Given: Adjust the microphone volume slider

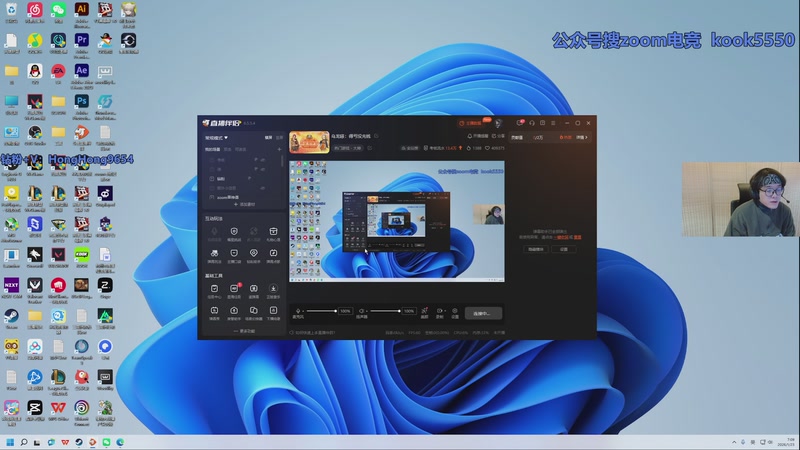Looking at the screenshot, I should pos(320,311).
